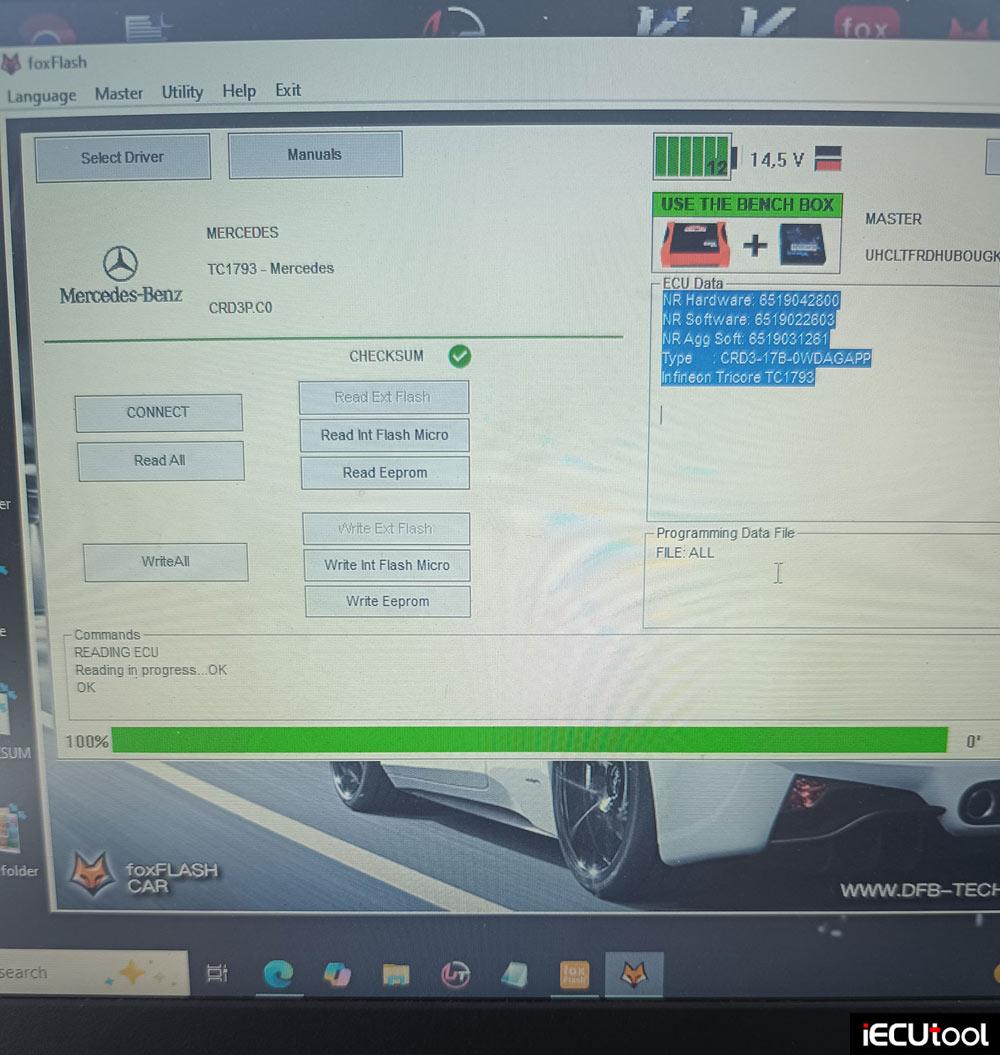Click the green 100% progress bar
1000x1055 pixels.
click(530, 738)
